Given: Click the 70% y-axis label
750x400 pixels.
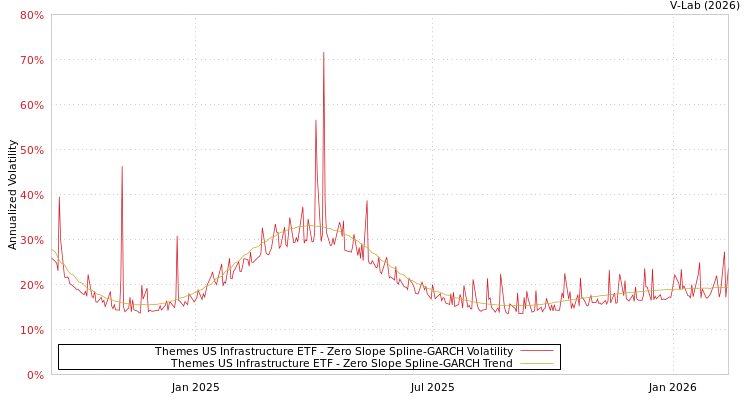Looking at the screenshot, I should click(32, 60).
